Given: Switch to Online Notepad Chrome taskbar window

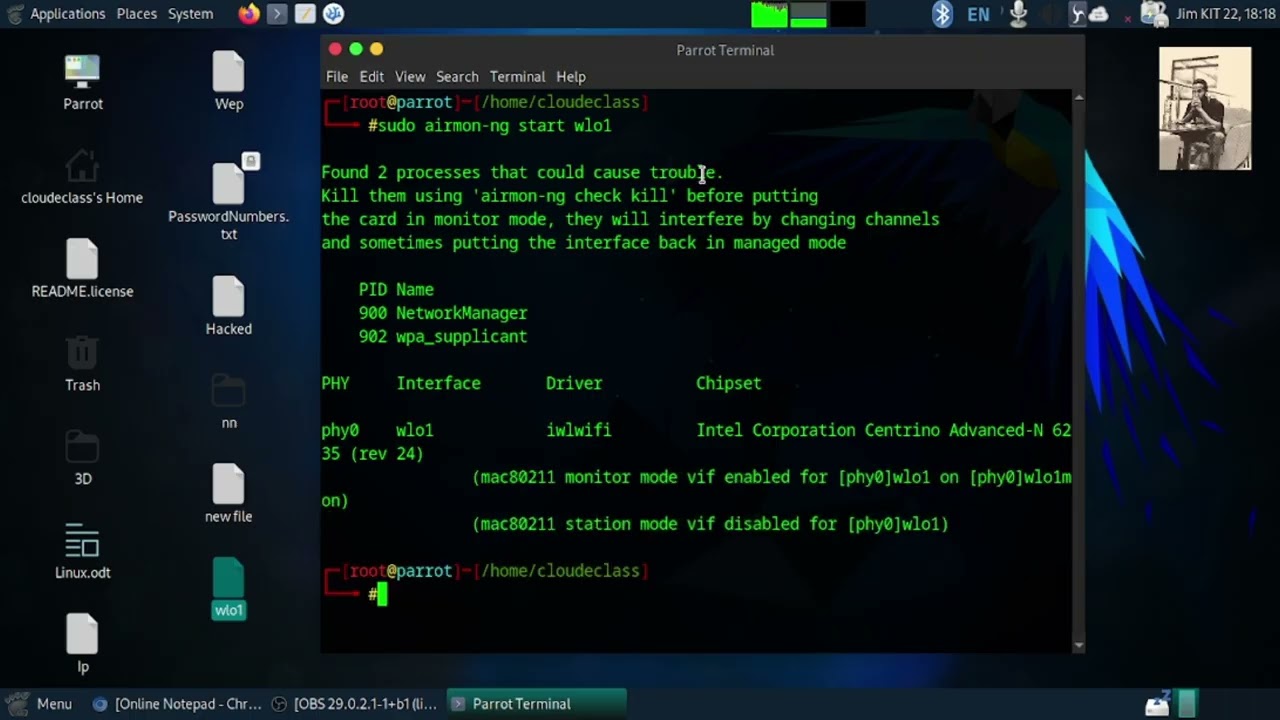Looking at the screenshot, I should 177,704.
